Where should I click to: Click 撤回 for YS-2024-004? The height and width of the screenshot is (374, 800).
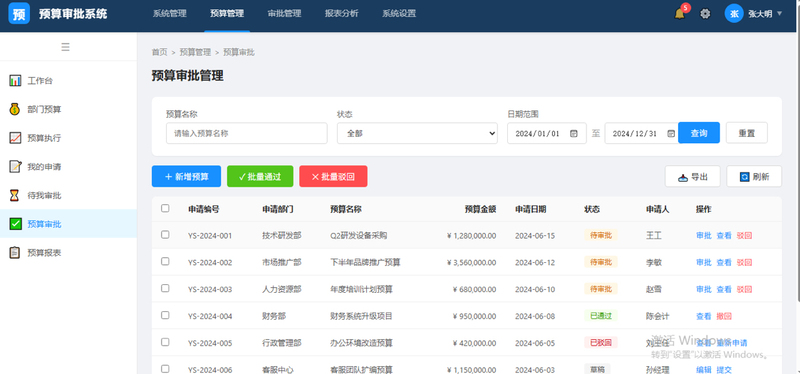pyautogui.click(x=724, y=316)
